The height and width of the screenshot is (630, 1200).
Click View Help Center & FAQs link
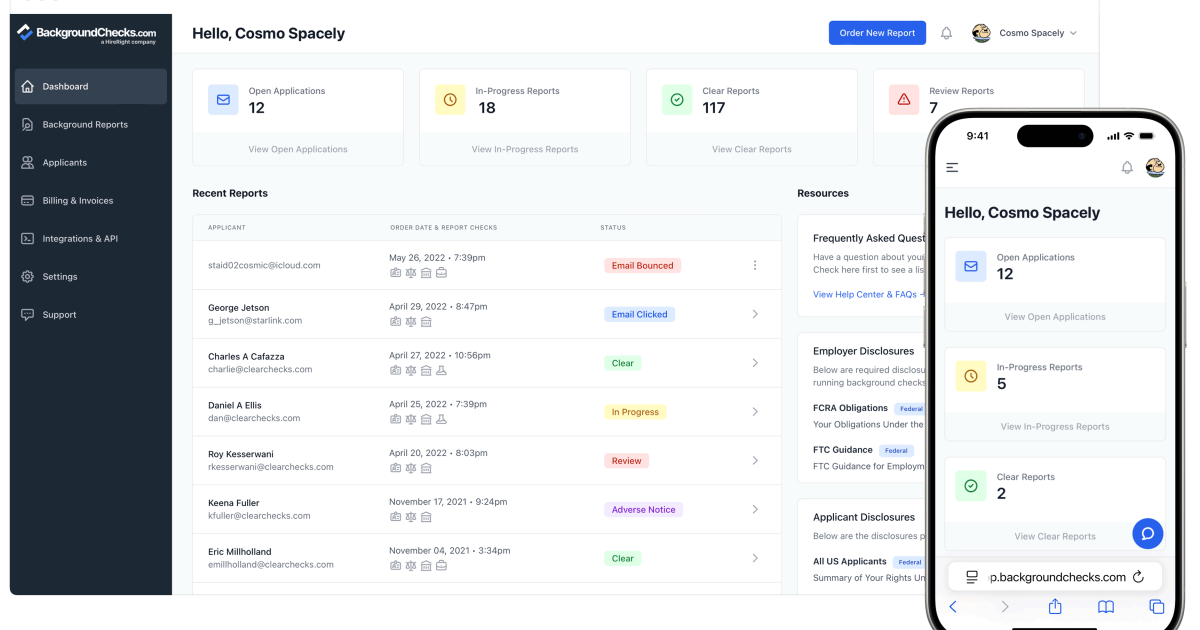point(866,295)
